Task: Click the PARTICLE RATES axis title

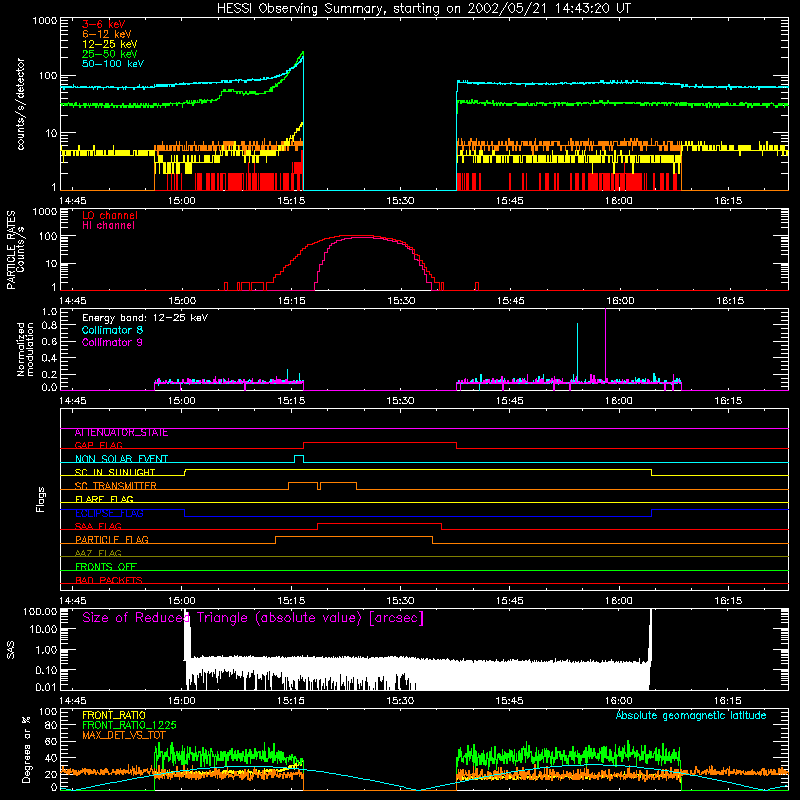Action: [x=11, y=249]
